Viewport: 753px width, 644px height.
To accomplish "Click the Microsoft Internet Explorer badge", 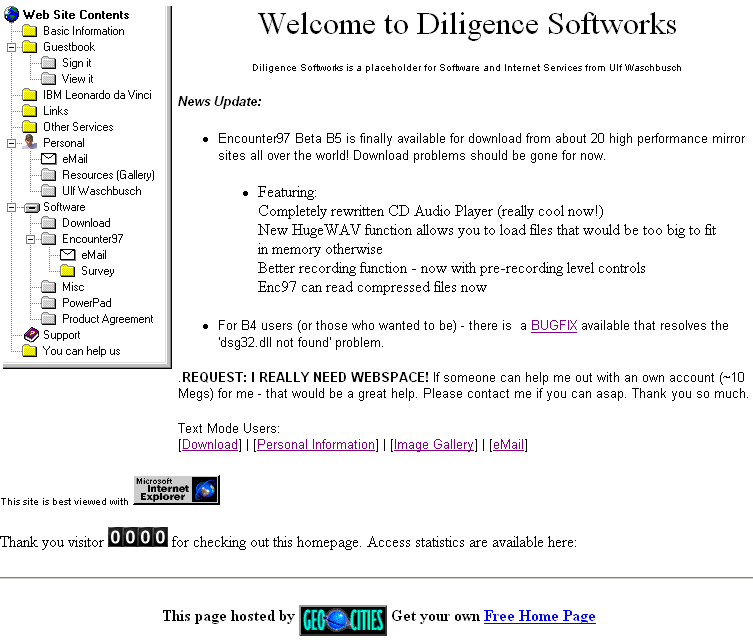I will [176, 490].
